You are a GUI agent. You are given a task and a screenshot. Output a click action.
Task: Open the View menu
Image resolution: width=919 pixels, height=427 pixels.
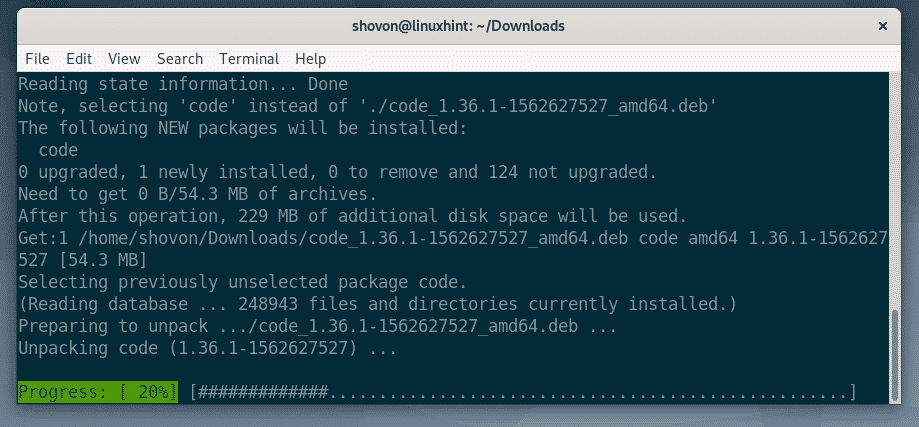(124, 59)
